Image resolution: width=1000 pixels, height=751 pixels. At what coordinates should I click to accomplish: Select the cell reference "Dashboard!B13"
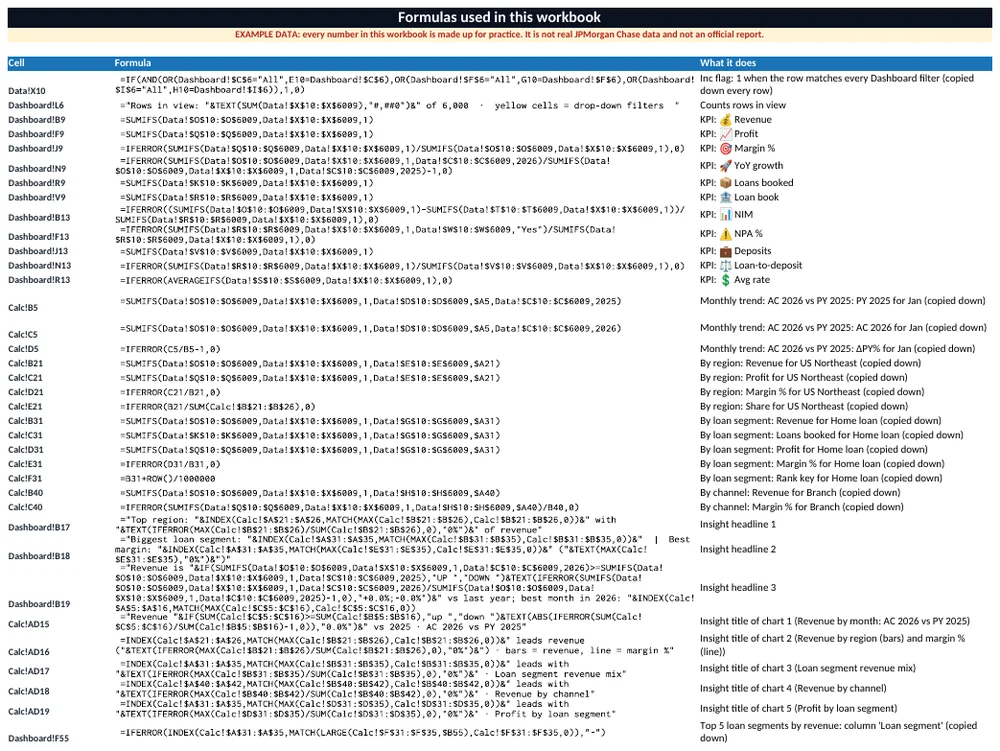click(39, 218)
